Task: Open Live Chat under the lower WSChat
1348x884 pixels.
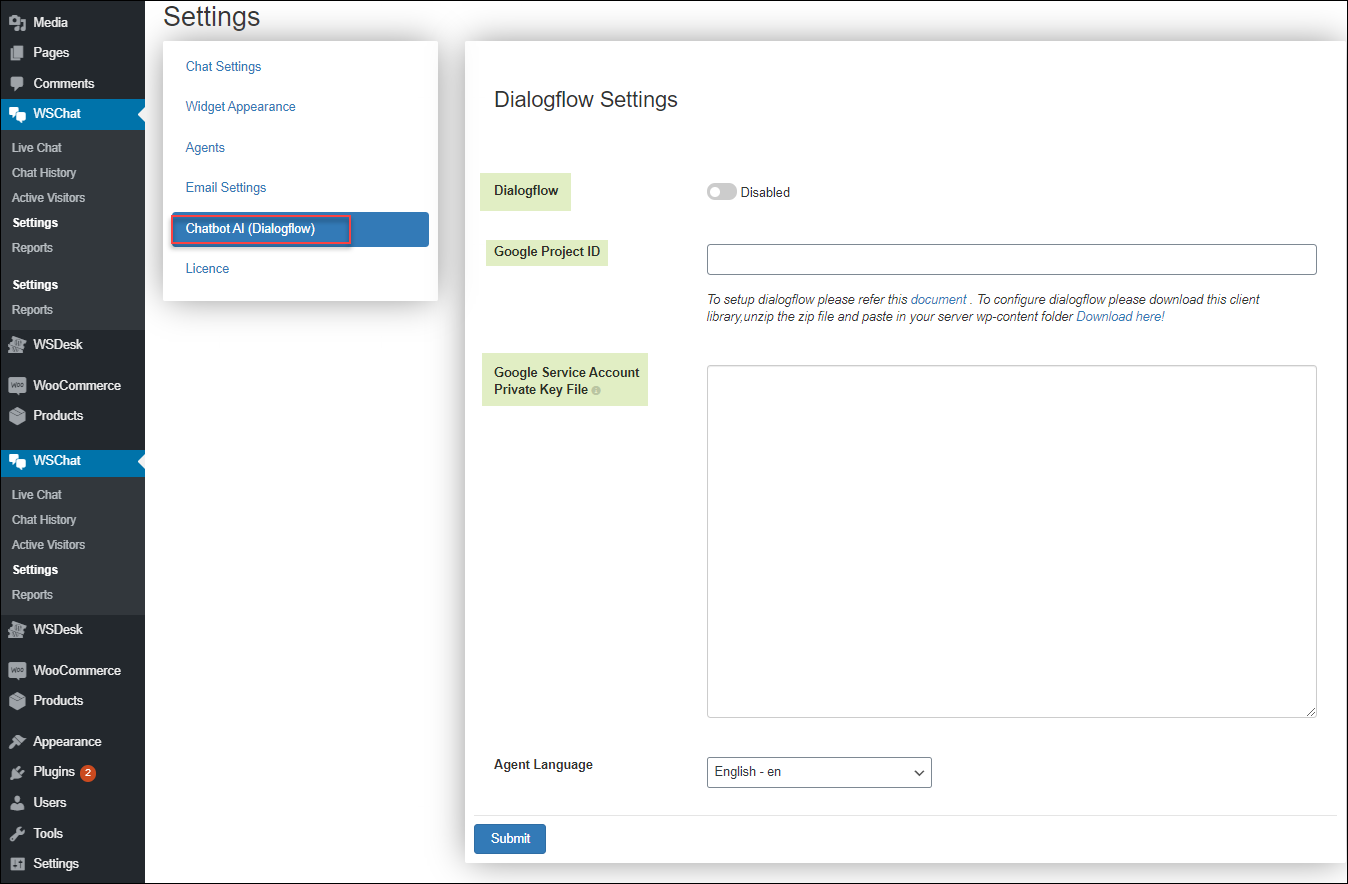Action: click(x=37, y=495)
